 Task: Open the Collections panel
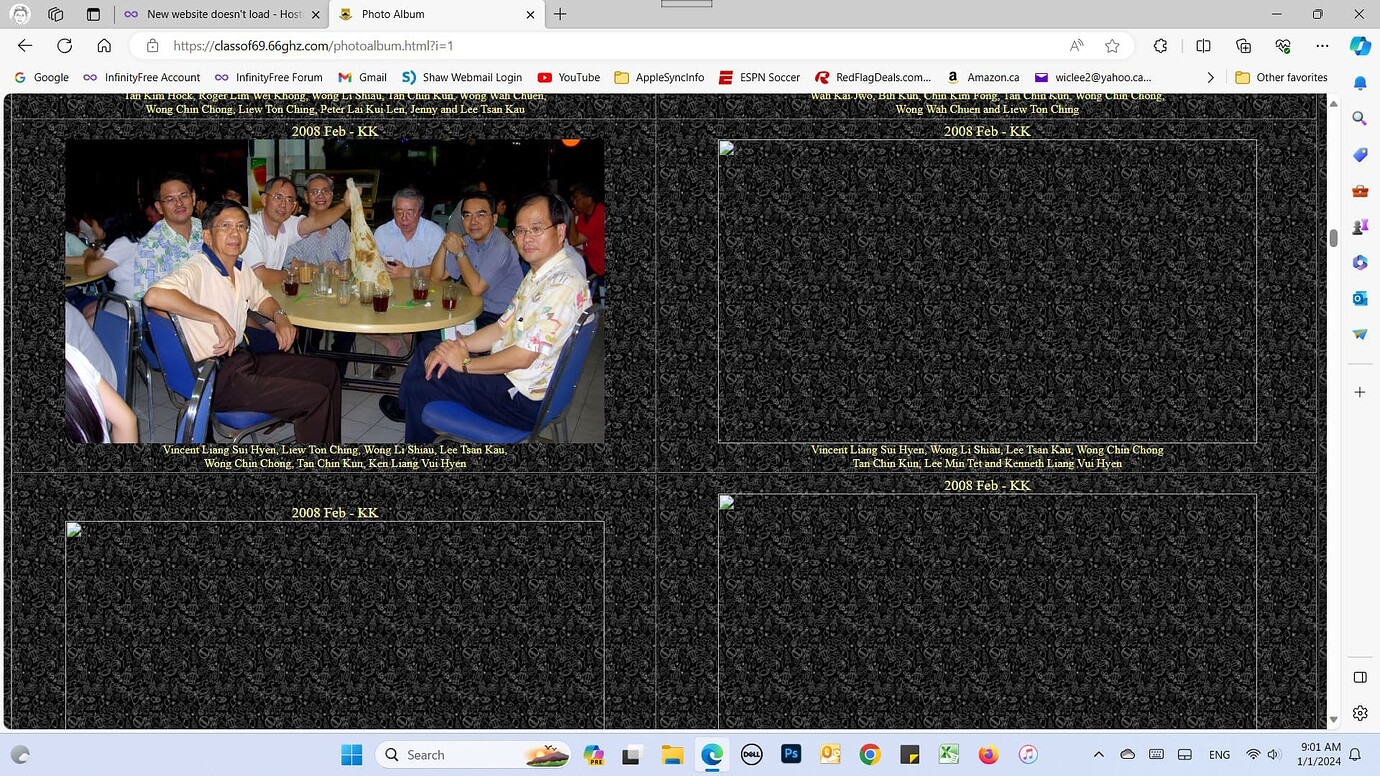click(x=1242, y=46)
